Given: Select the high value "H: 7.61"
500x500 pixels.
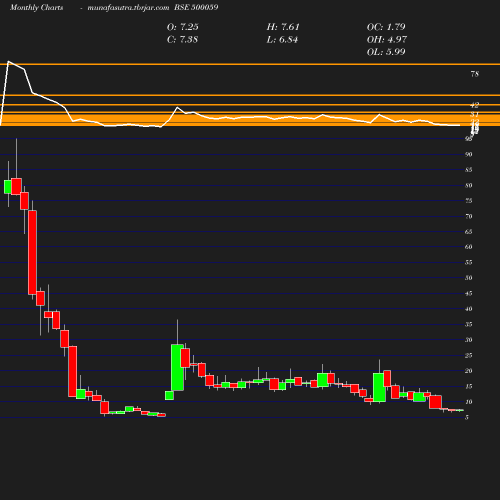Looking at the screenshot, I should tap(283, 27).
